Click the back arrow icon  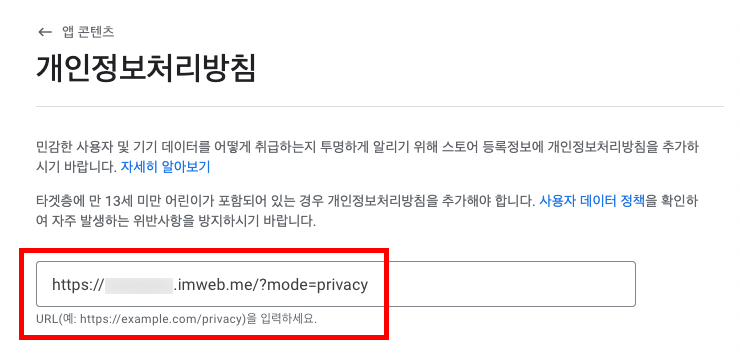pos(45,32)
